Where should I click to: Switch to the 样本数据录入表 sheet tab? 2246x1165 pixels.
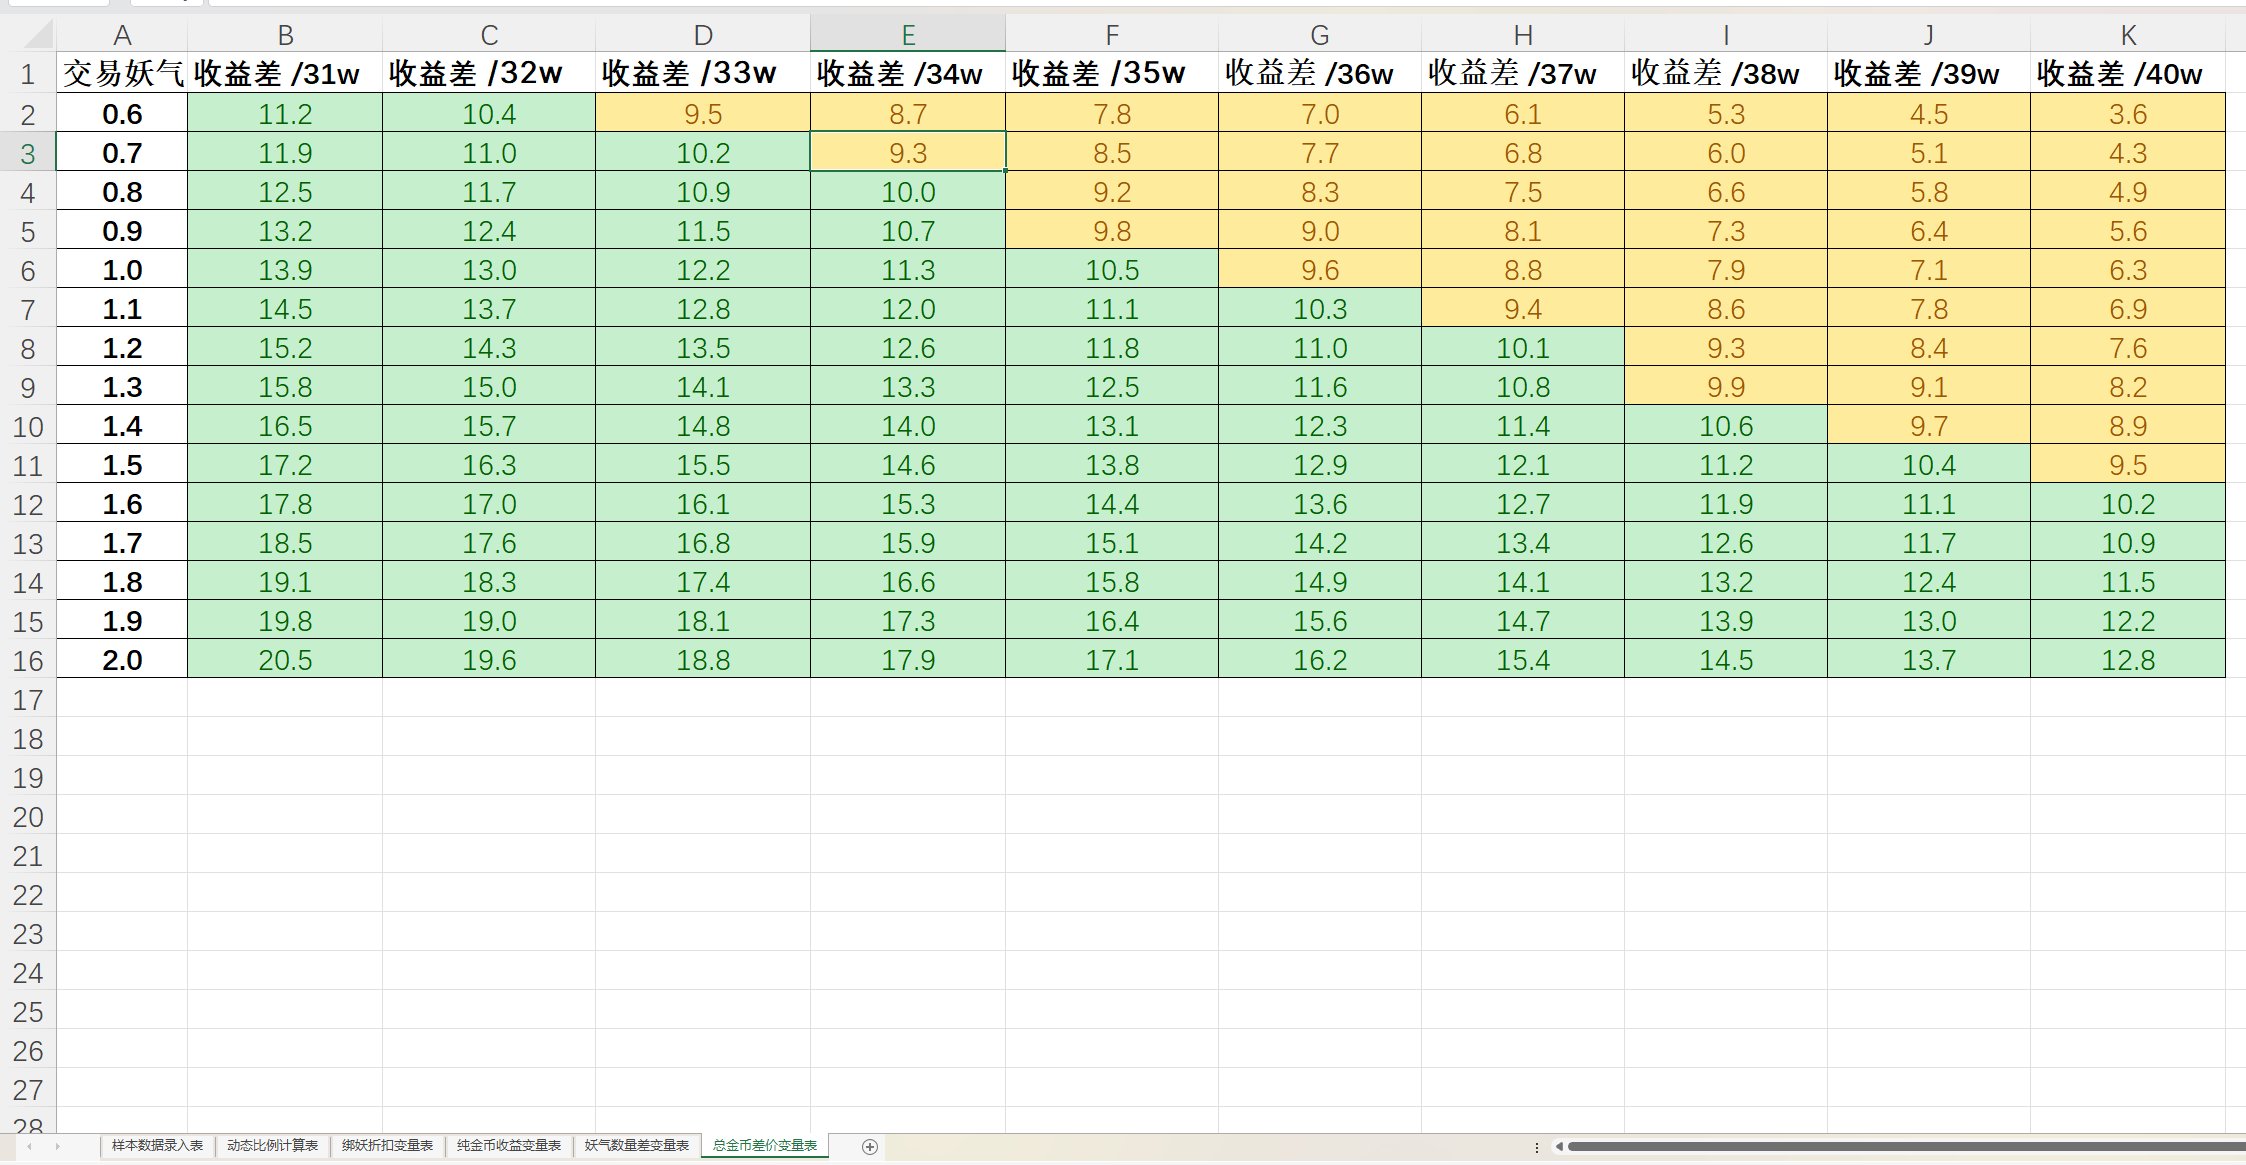click(157, 1147)
